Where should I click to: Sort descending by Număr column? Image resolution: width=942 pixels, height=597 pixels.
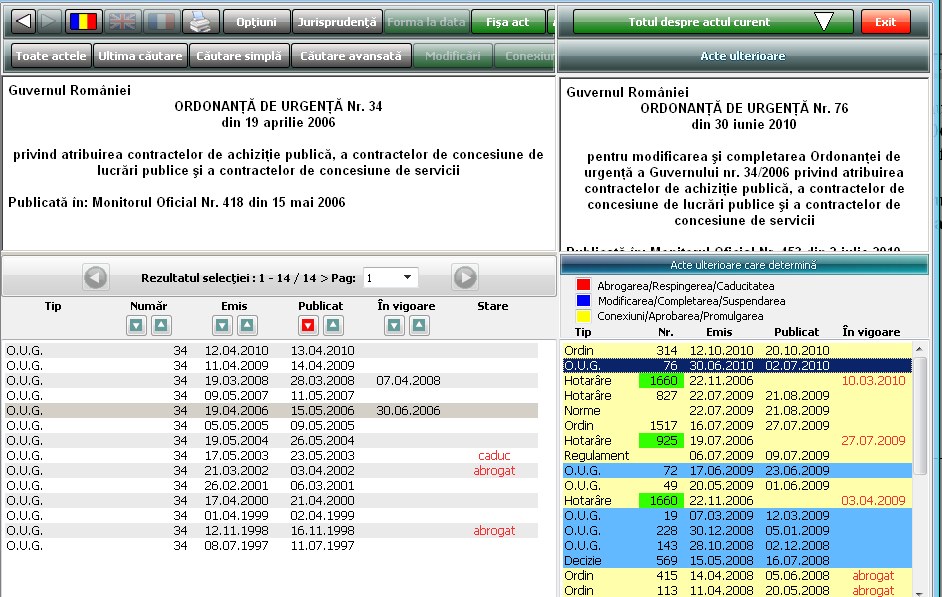click(x=136, y=326)
